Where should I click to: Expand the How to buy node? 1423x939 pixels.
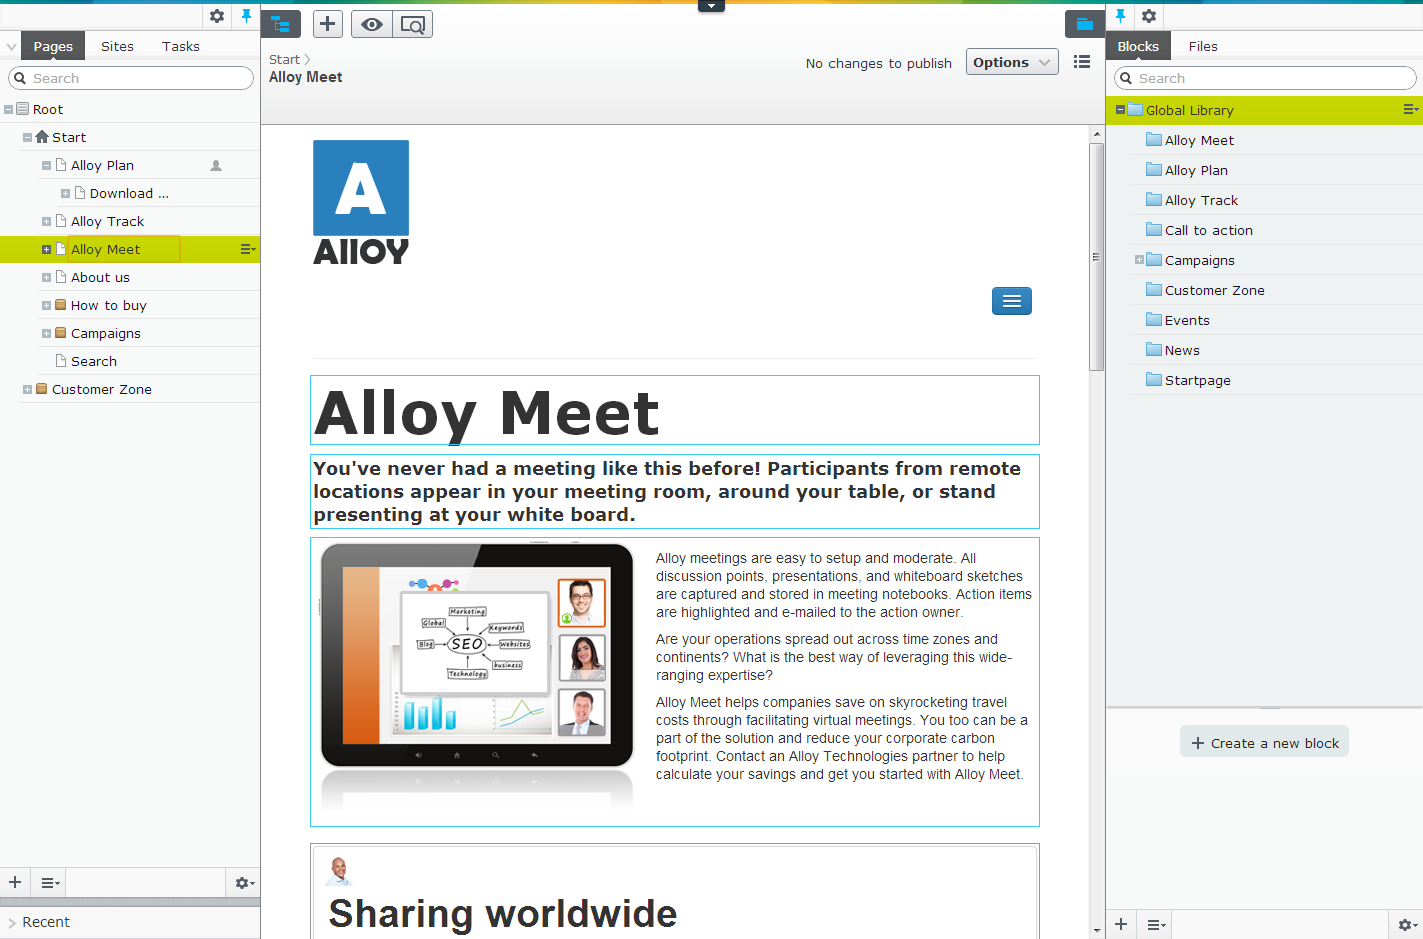point(46,305)
